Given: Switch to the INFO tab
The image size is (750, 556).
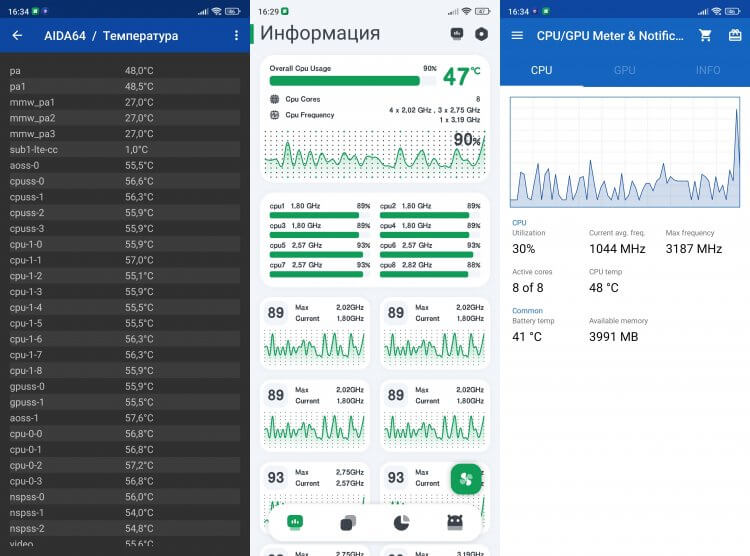Looking at the screenshot, I should [708, 70].
